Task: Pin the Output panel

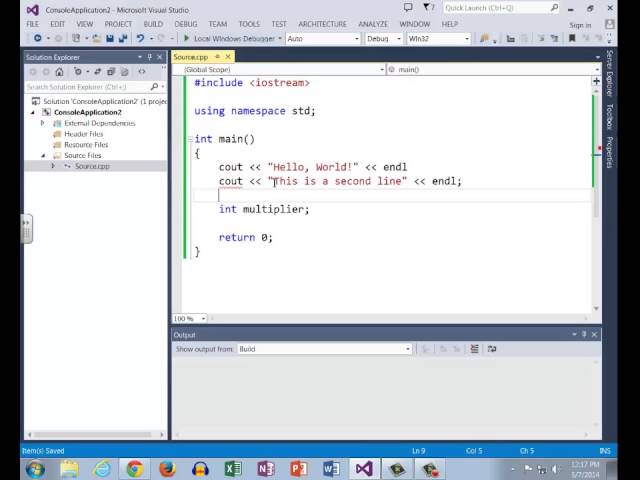Action: [584, 334]
